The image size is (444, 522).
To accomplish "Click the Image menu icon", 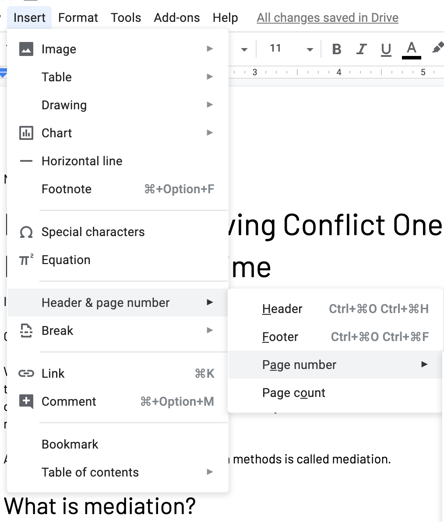I will click(26, 49).
